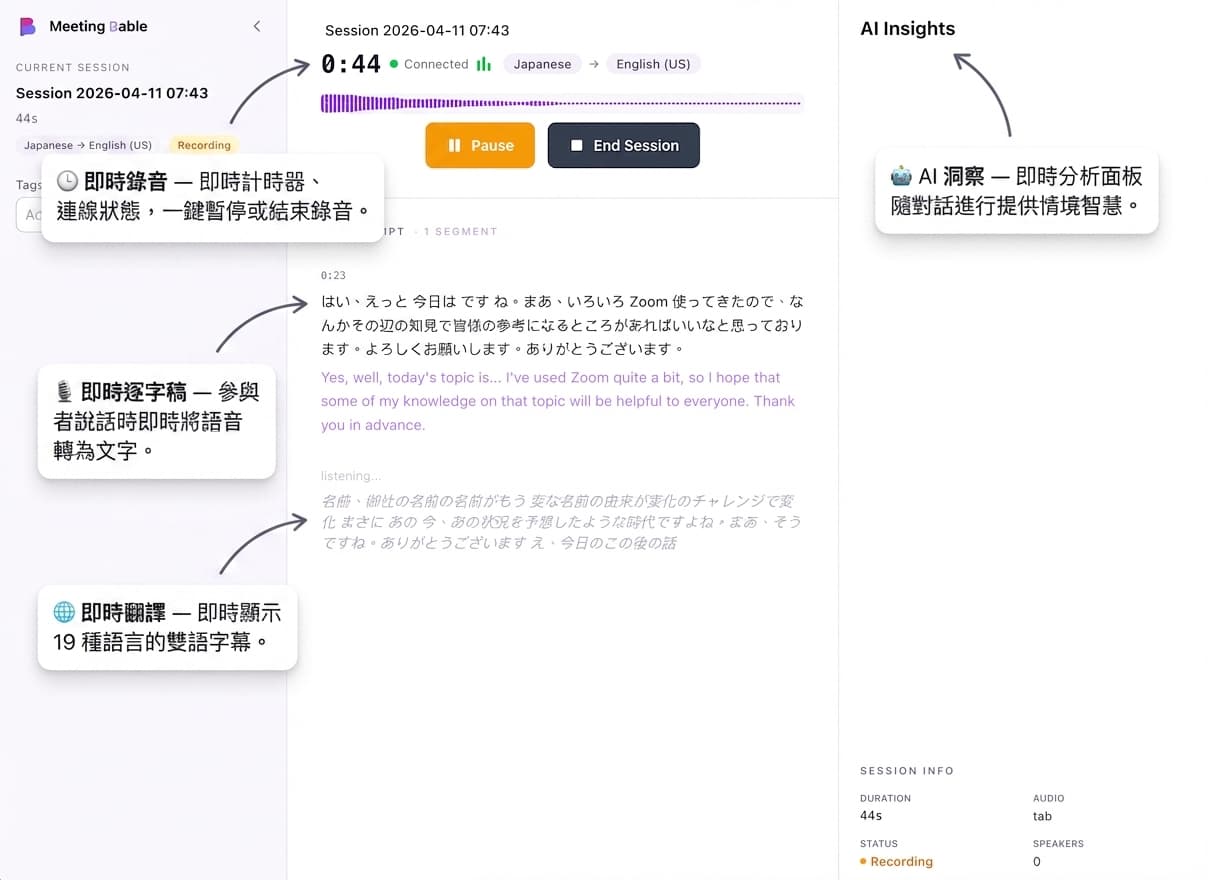
Task: Open the AI Insights panel header
Action: 907,28
